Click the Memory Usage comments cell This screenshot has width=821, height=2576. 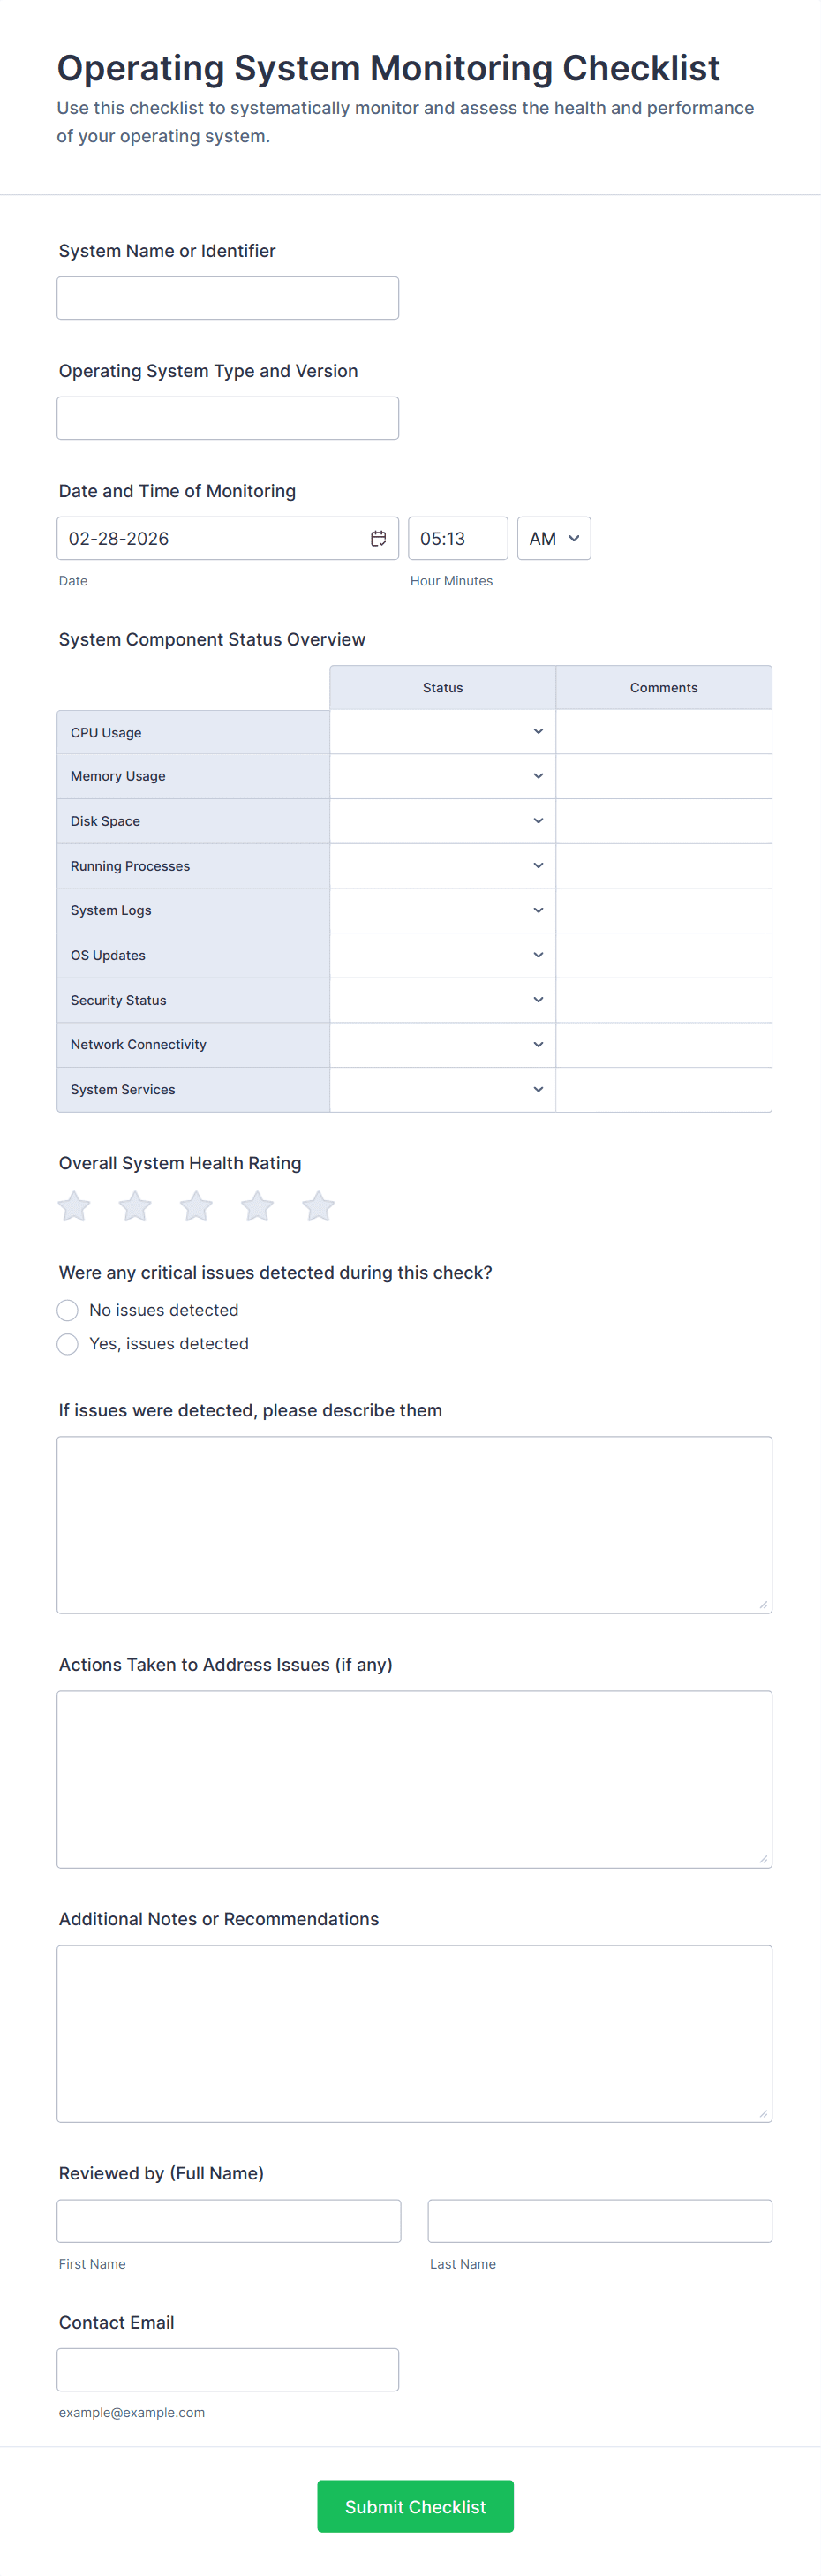tap(664, 776)
